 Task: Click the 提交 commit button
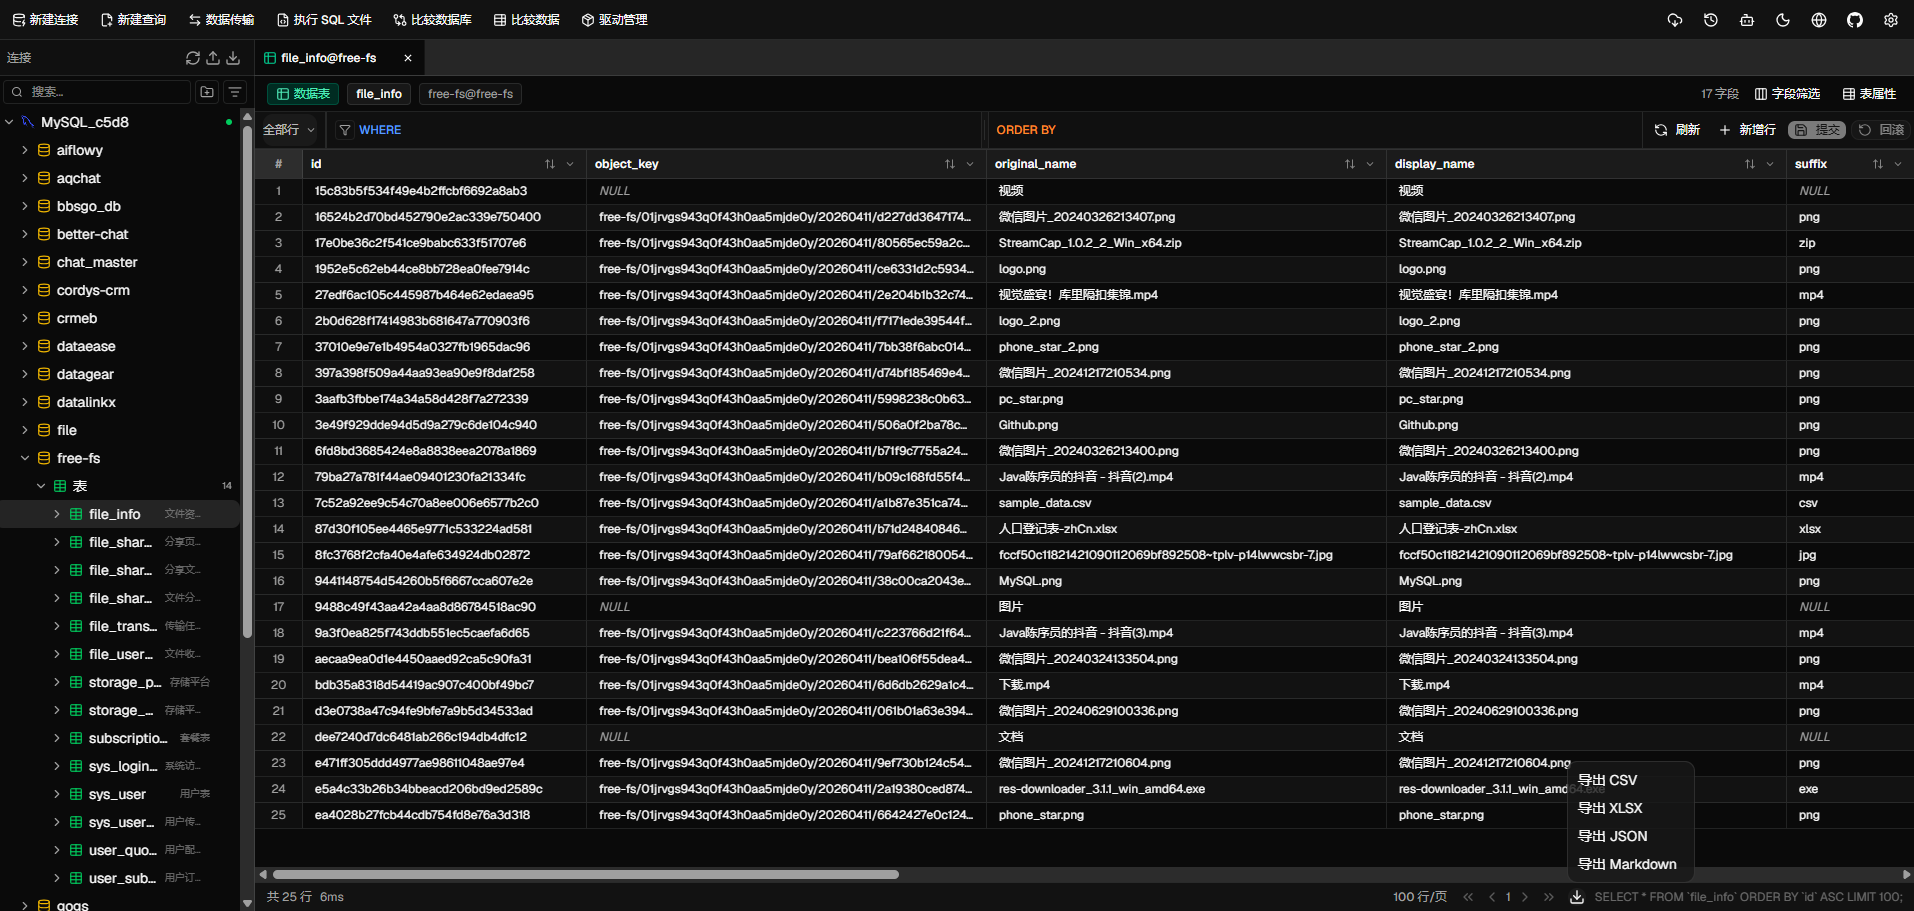click(1817, 130)
